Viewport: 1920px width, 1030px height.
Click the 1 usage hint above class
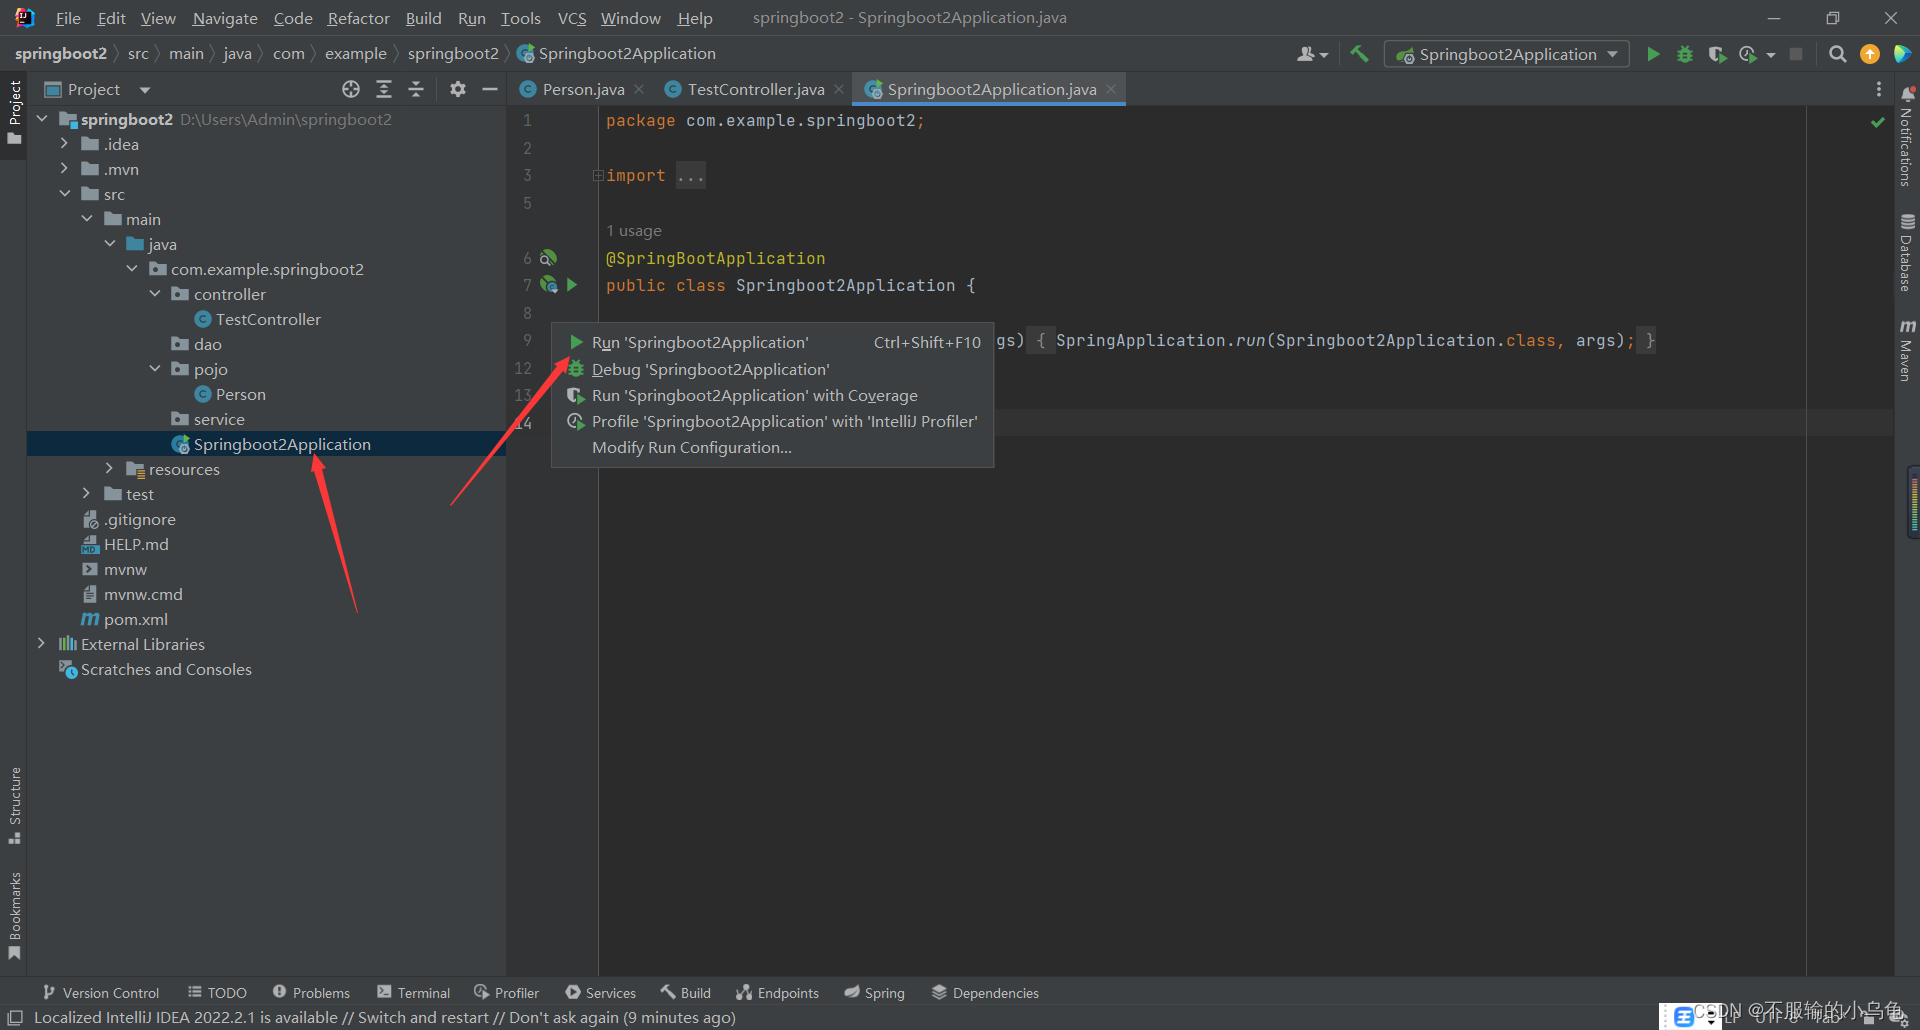[x=634, y=231]
